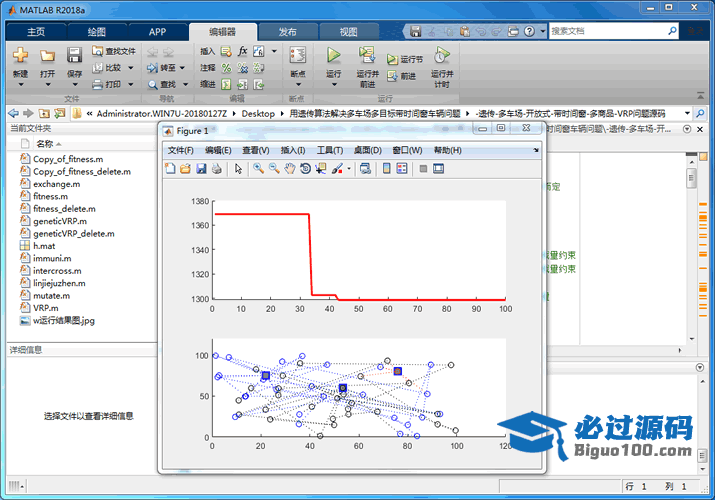Select exchange.m in file list
This screenshot has height=500, width=715.
coord(57,184)
